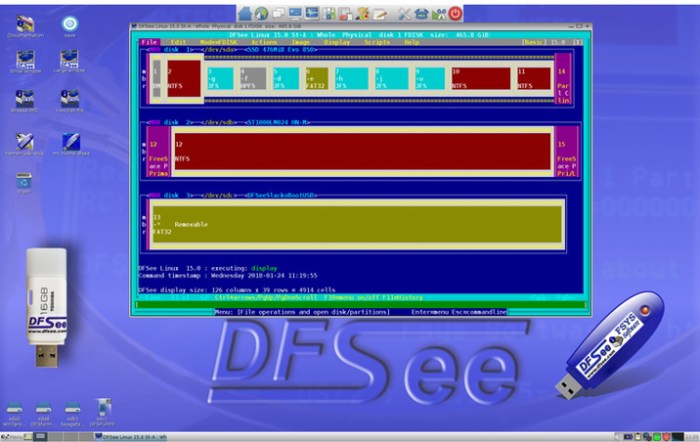Click the blue telephone icon in dock

click(x=421, y=14)
